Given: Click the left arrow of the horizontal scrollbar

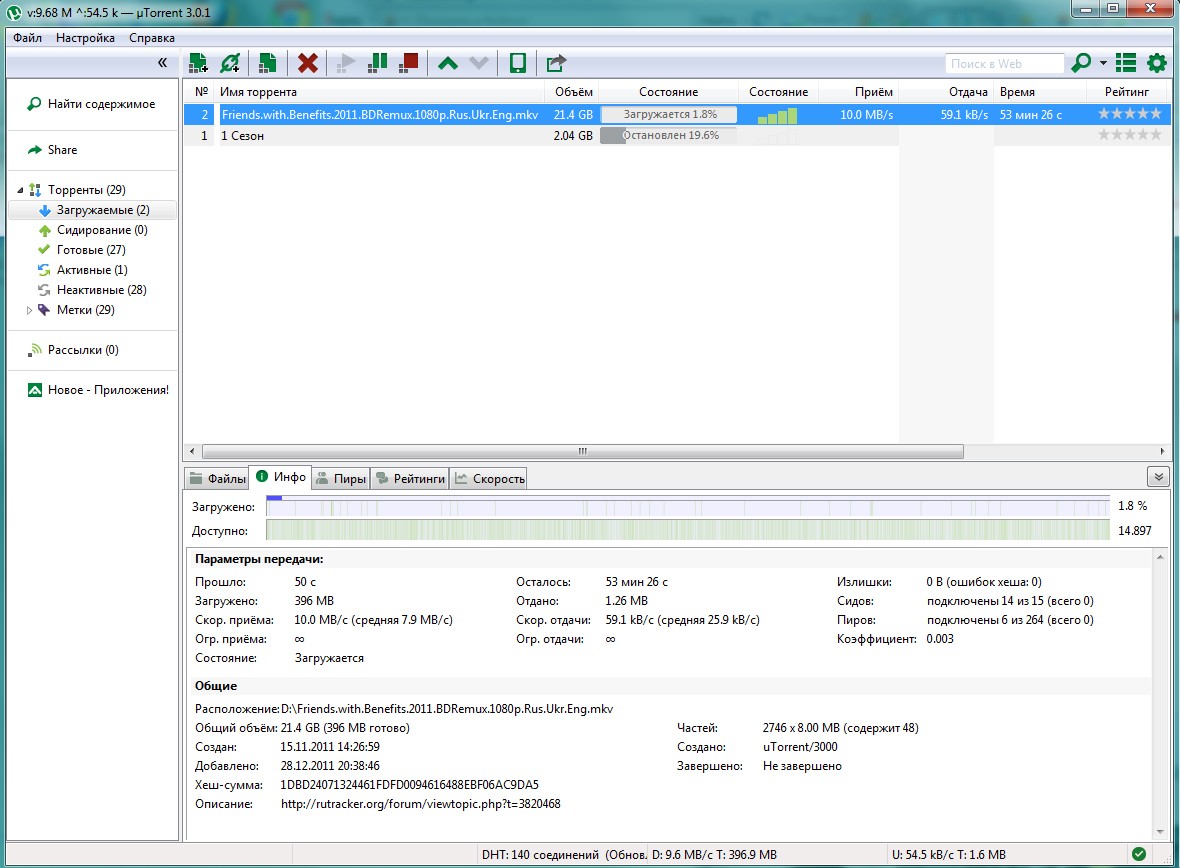Looking at the screenshot, I should (192, 452).
